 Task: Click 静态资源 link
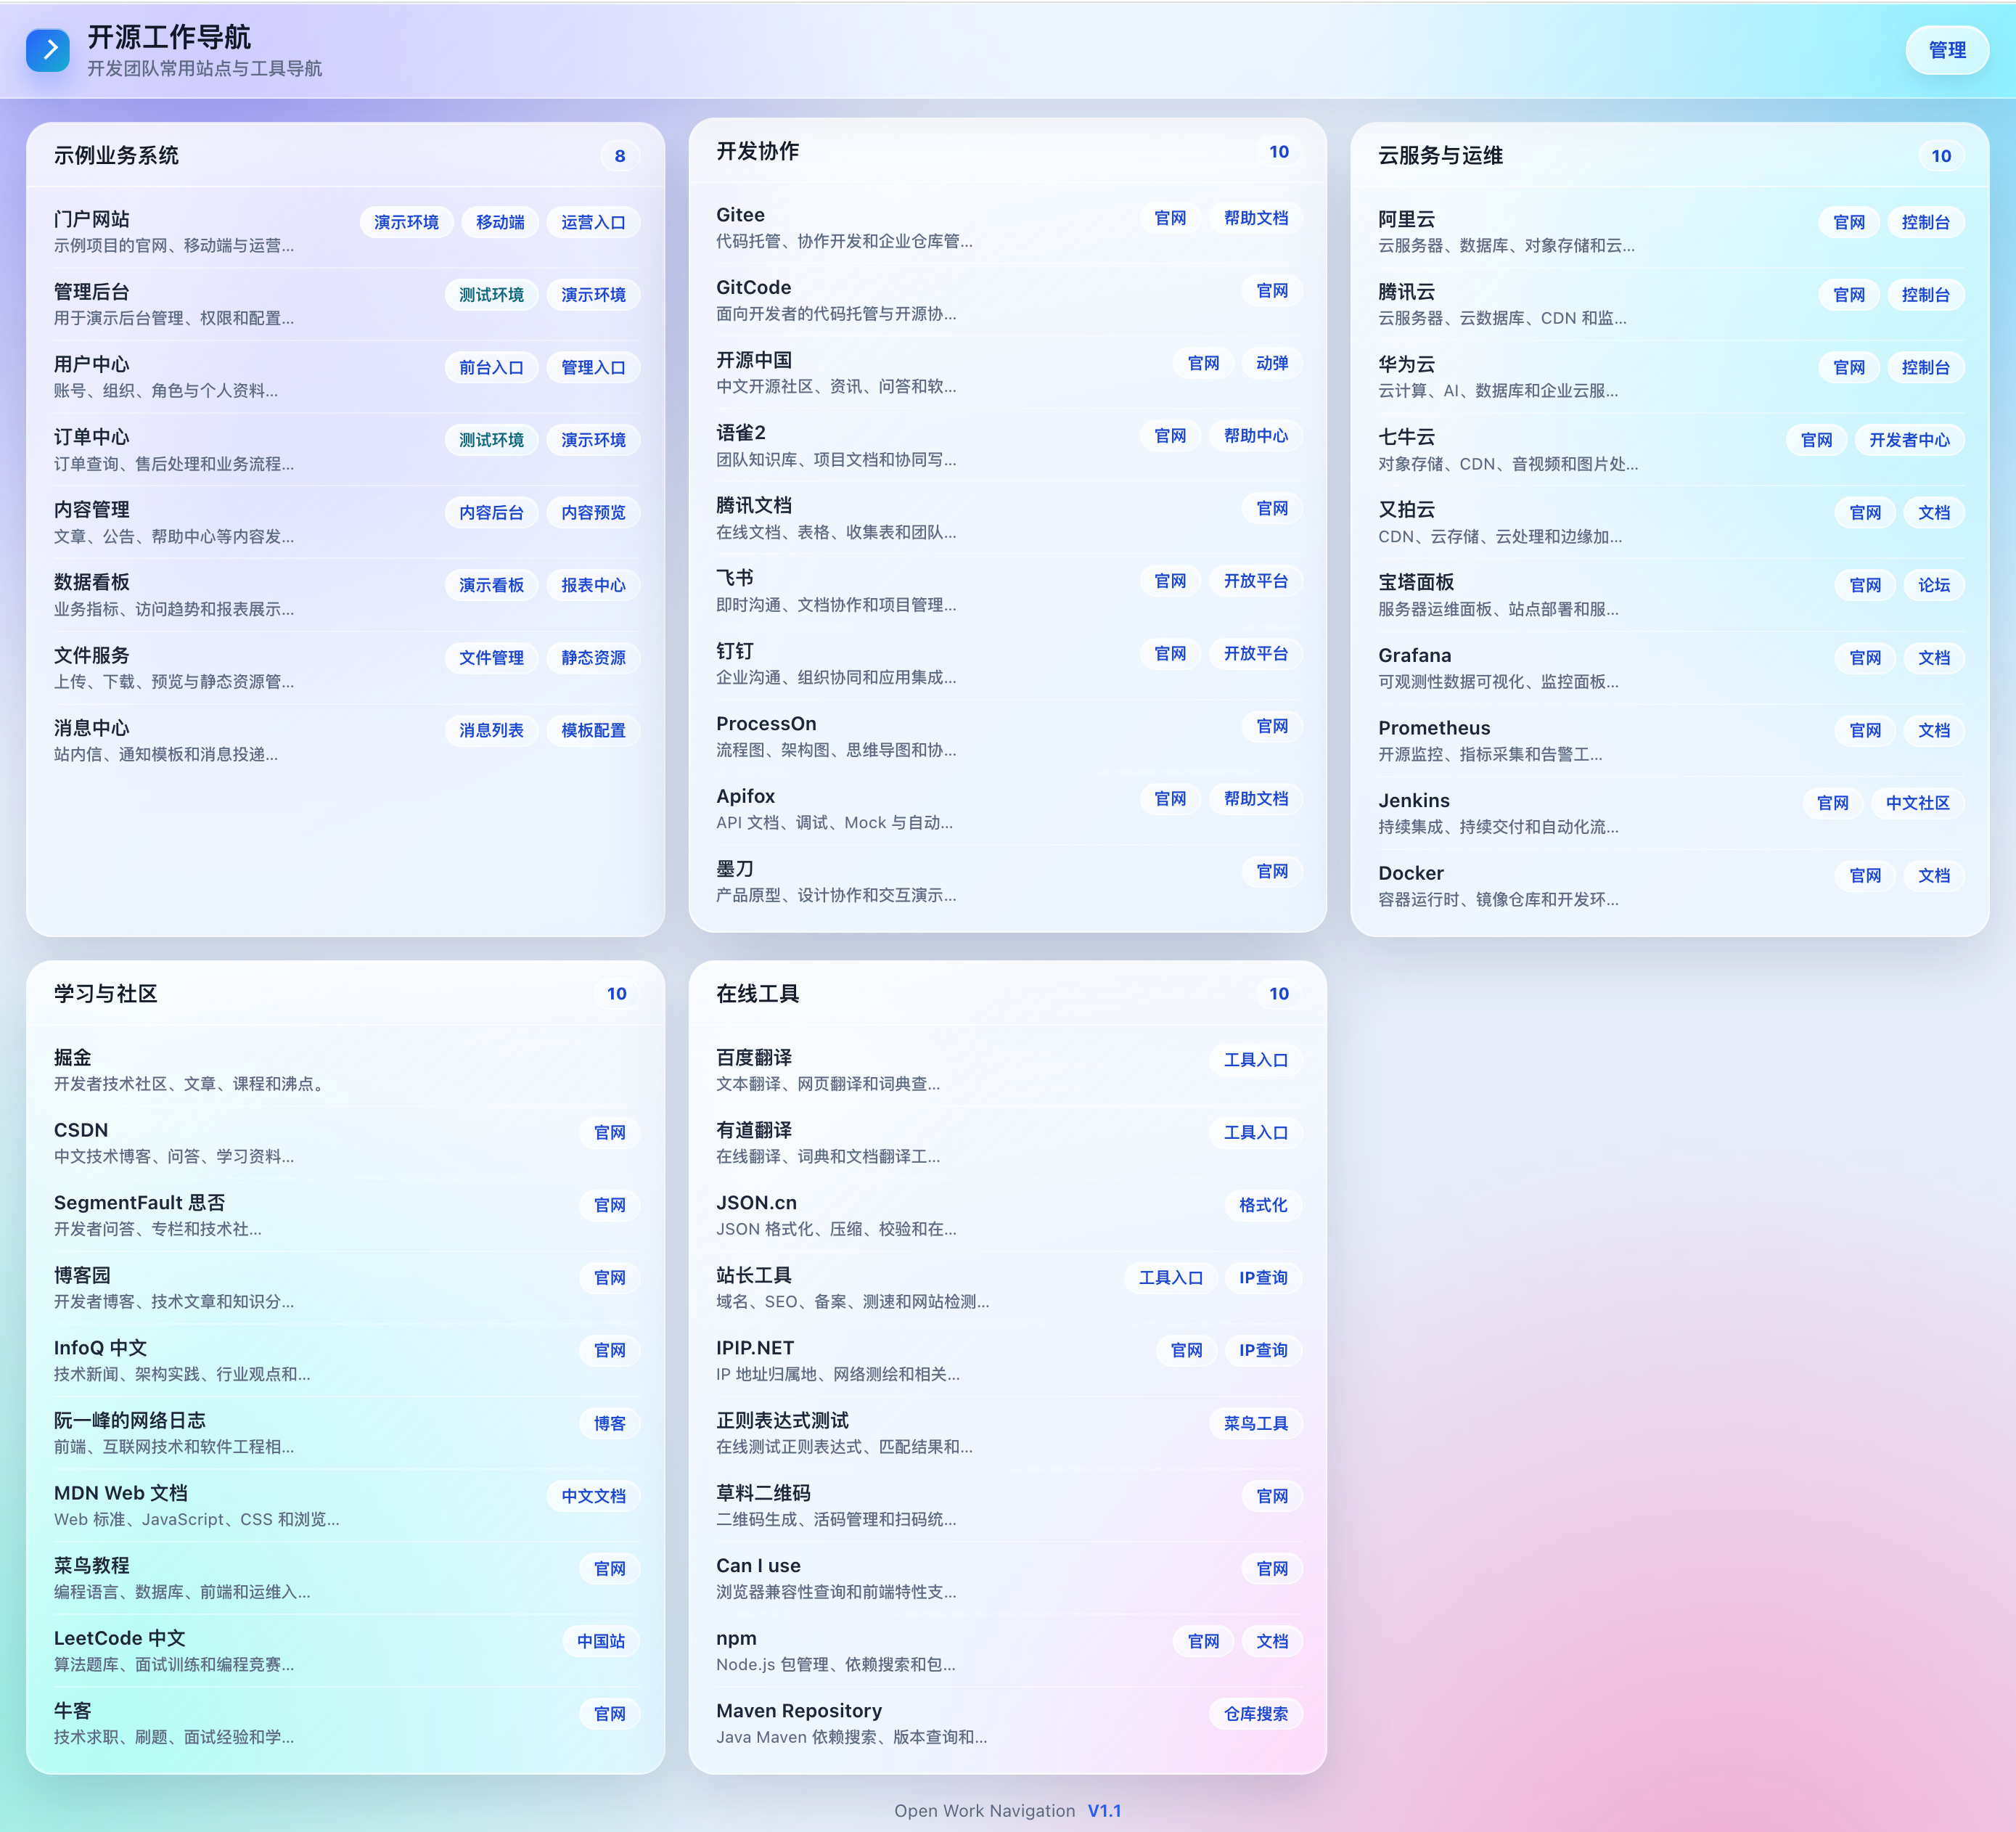(593, 658)
